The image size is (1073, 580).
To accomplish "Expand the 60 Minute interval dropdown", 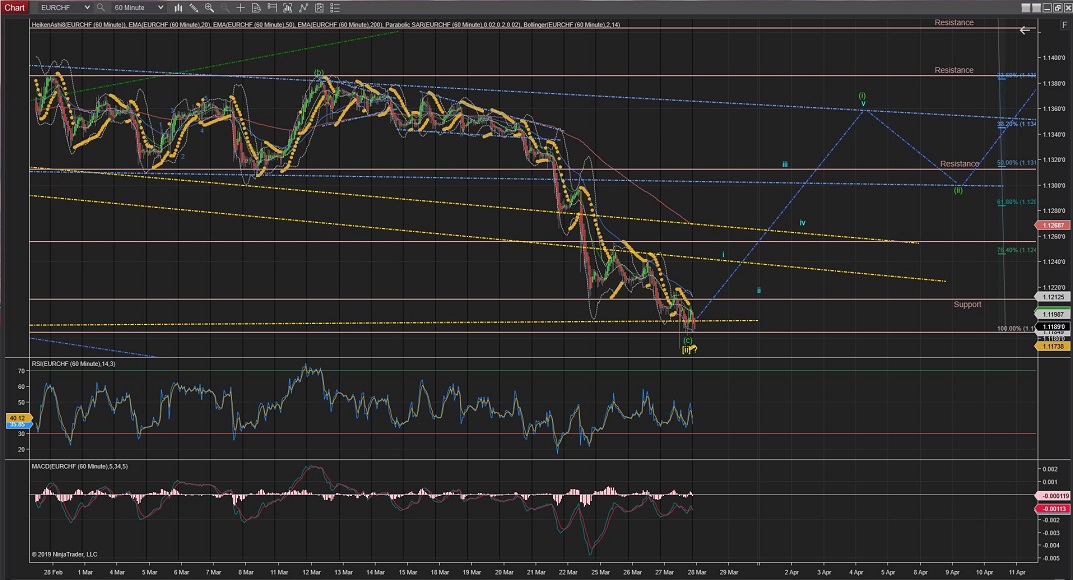I will point(161,7).
